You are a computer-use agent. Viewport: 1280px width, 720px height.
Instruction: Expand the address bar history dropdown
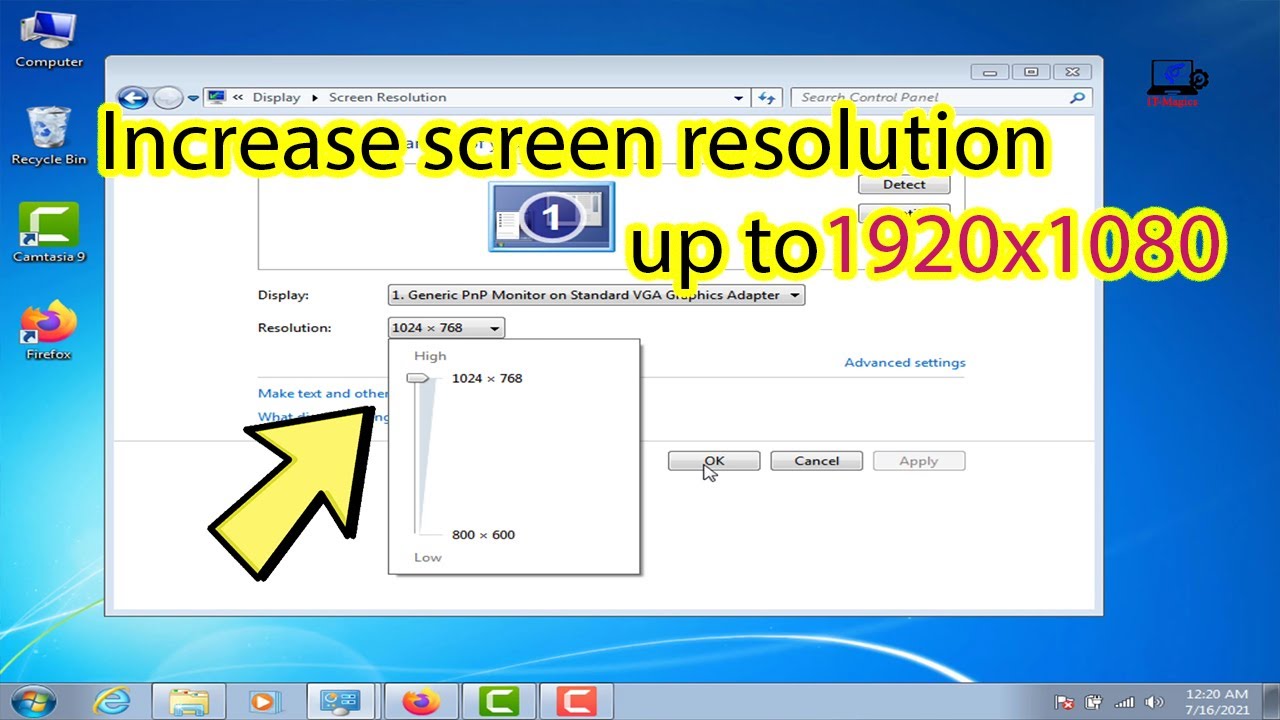tap(739, 98)
